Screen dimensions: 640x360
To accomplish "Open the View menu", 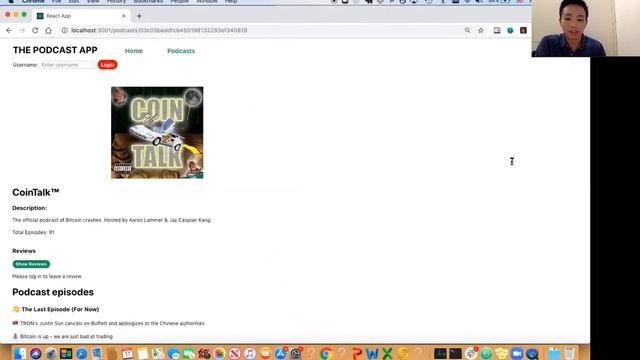I will 93,2.
